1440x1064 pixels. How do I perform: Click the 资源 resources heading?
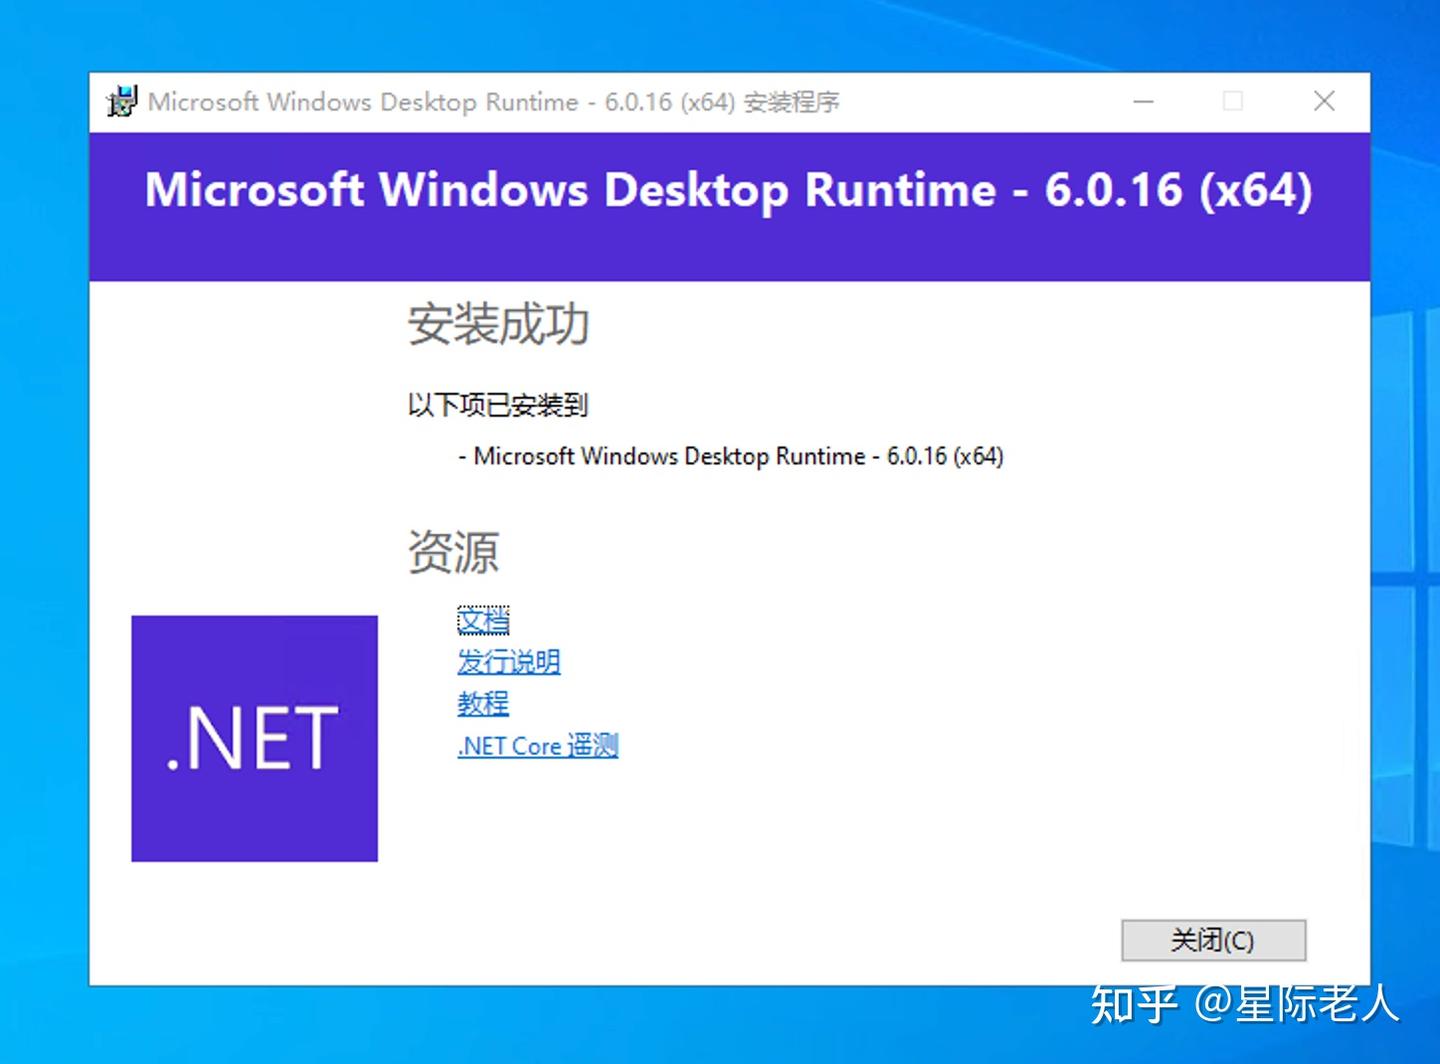pyautogui.click(x=453, y=551)
